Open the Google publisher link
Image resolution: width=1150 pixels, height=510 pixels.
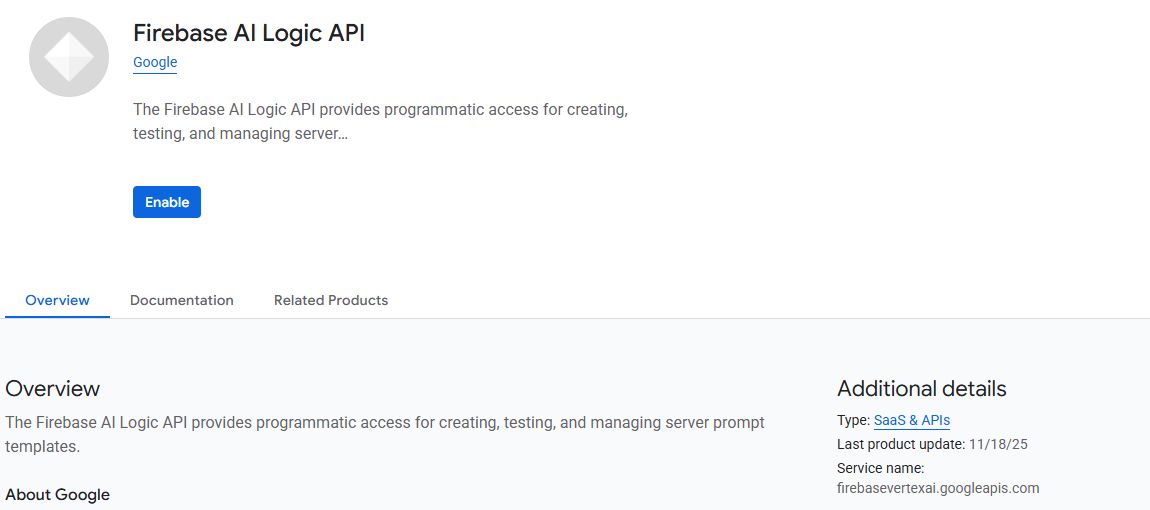155,62
